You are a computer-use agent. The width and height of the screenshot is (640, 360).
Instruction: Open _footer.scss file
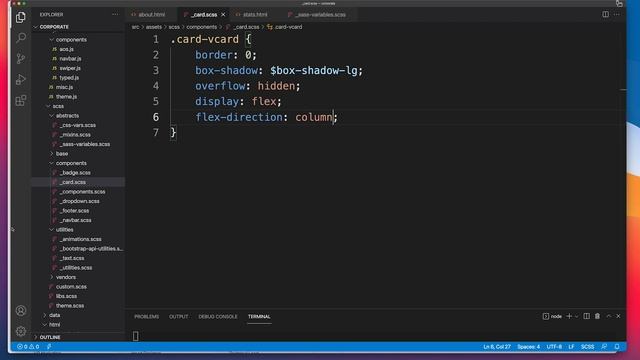click(x=74, y=211)
